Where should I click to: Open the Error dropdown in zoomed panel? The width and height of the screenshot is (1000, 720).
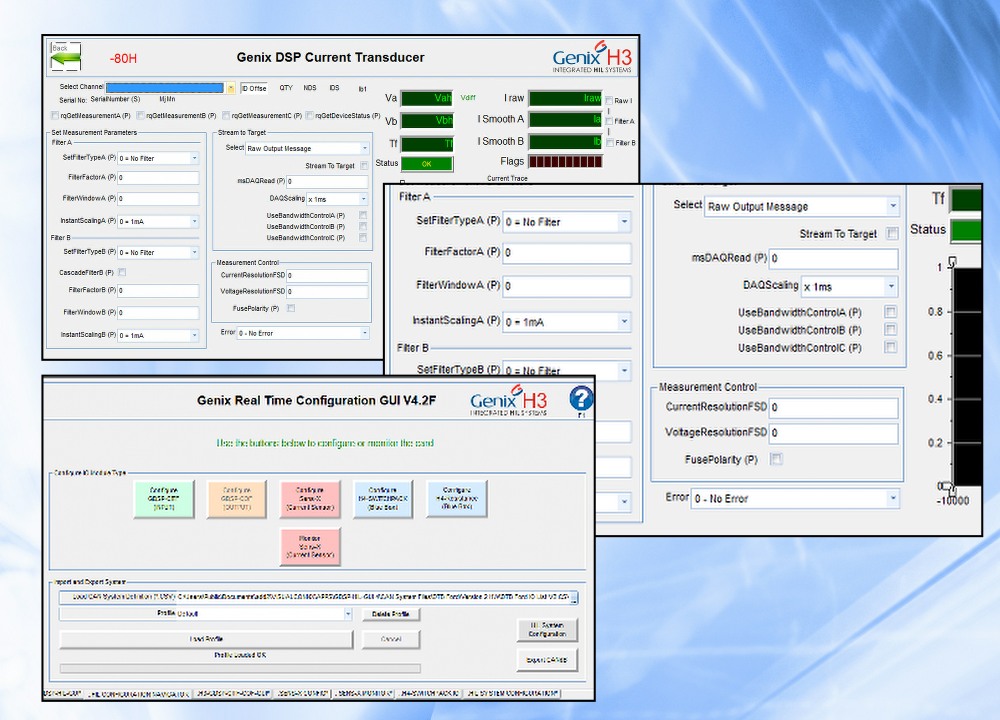pyautogui.click(x=892, y=498)
